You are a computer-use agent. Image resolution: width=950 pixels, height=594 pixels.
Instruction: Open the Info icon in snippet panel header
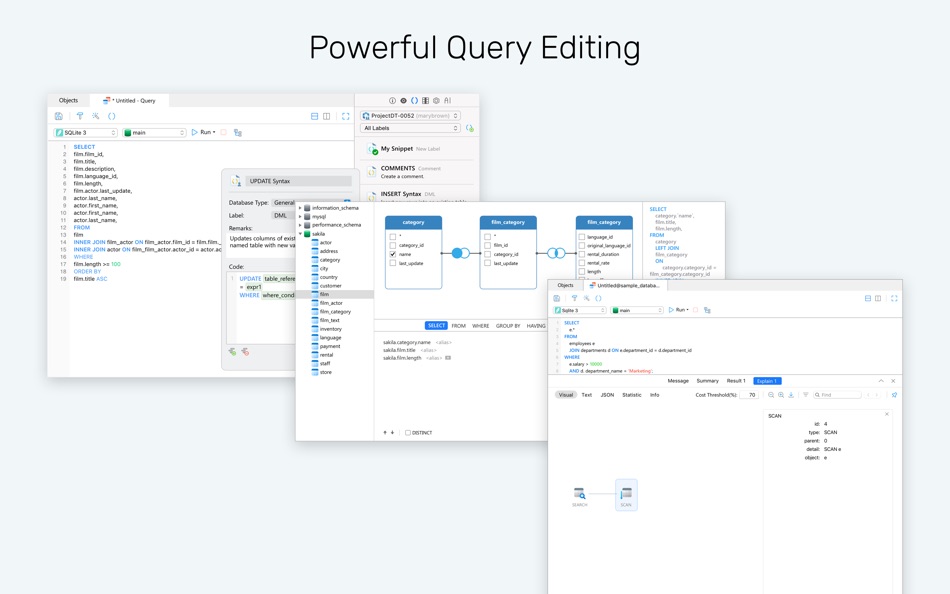pos(392,101)
